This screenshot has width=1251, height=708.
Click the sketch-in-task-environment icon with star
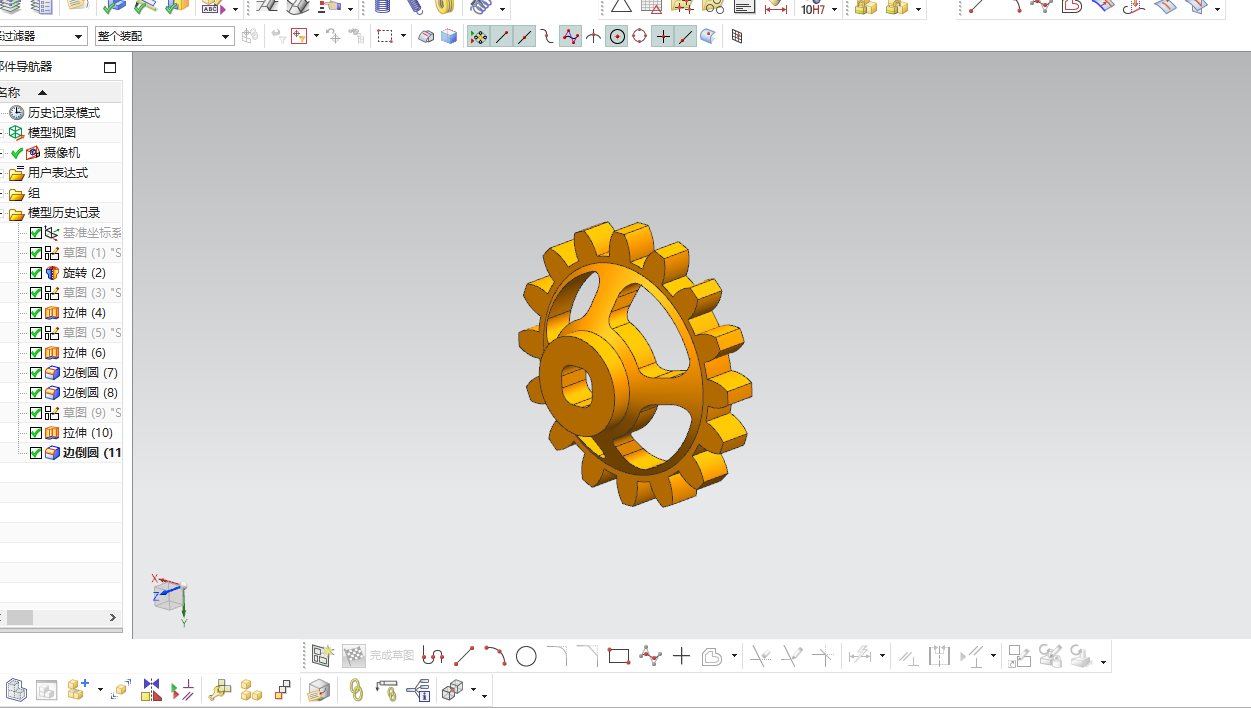322,656
